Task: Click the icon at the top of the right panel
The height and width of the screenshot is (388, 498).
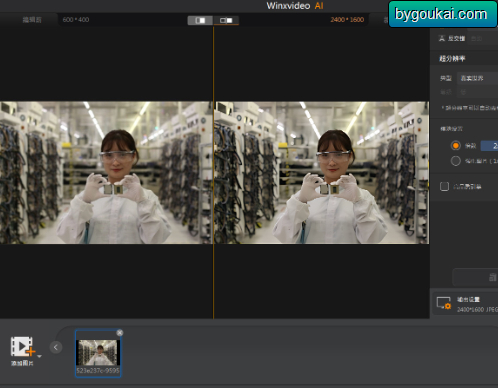Action: [x=442, y=38]
